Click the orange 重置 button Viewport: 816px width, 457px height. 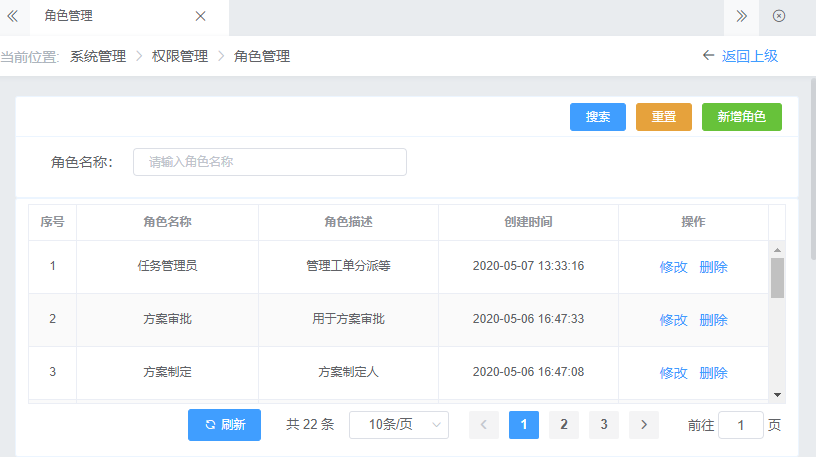[x=664, y=117]
